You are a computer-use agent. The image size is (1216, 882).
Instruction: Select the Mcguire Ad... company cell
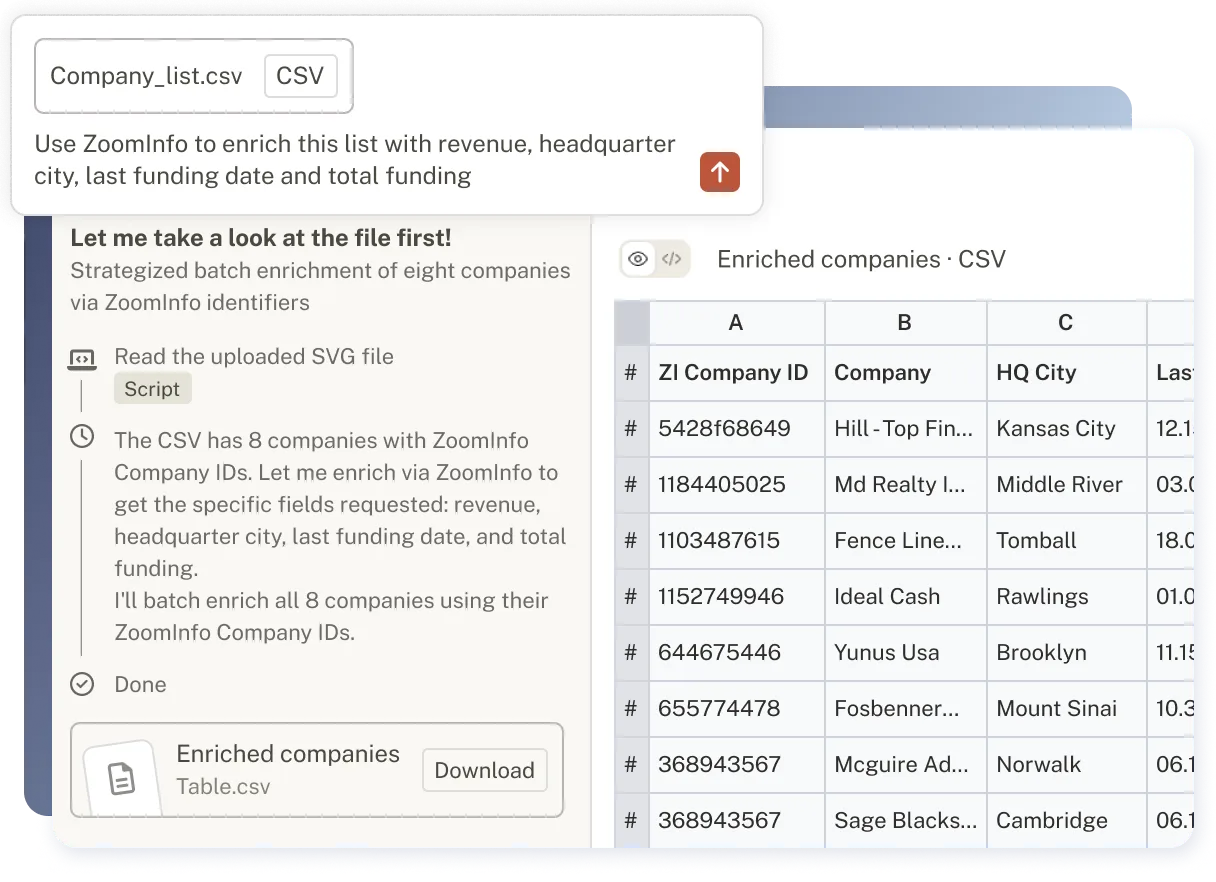[x=905, y=765]
